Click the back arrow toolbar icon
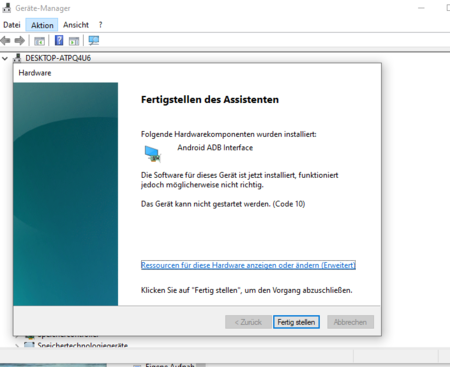The width and height of the screenshot is (450, 367). point(5,41)
